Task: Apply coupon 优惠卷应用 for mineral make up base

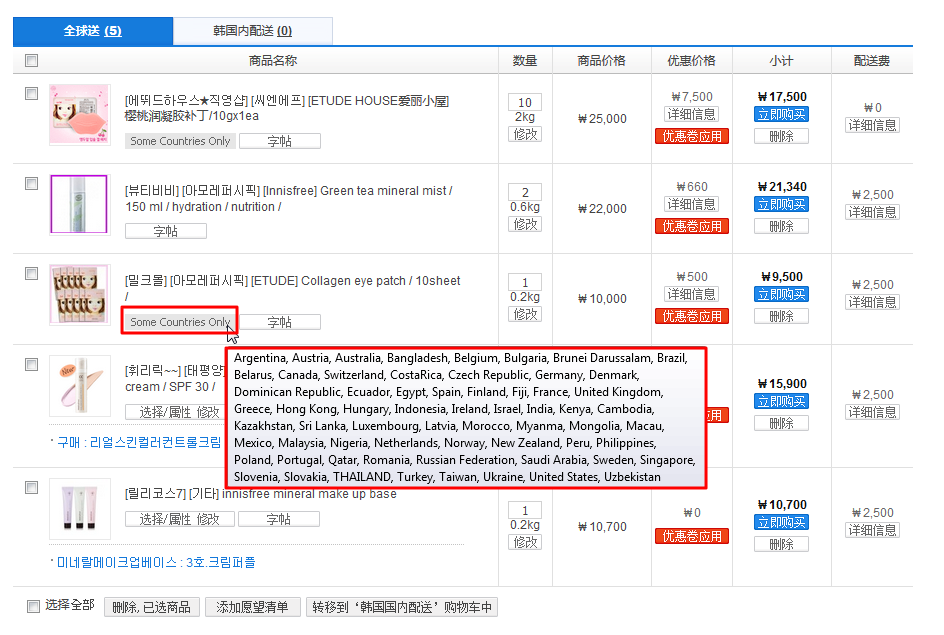Action: [692, 536]
